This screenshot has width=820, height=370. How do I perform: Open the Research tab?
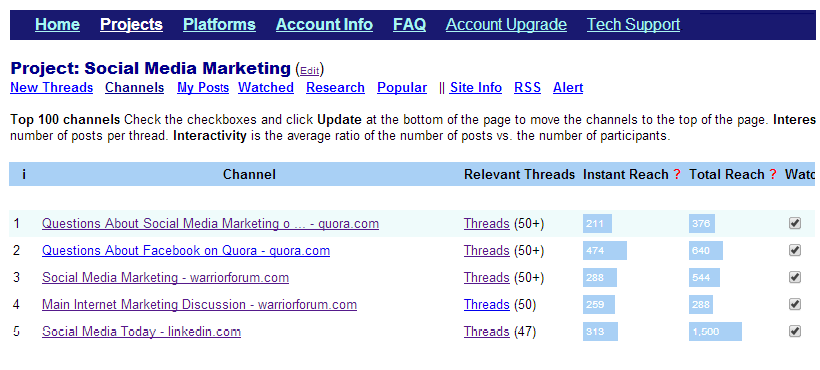tap(335, 88)
